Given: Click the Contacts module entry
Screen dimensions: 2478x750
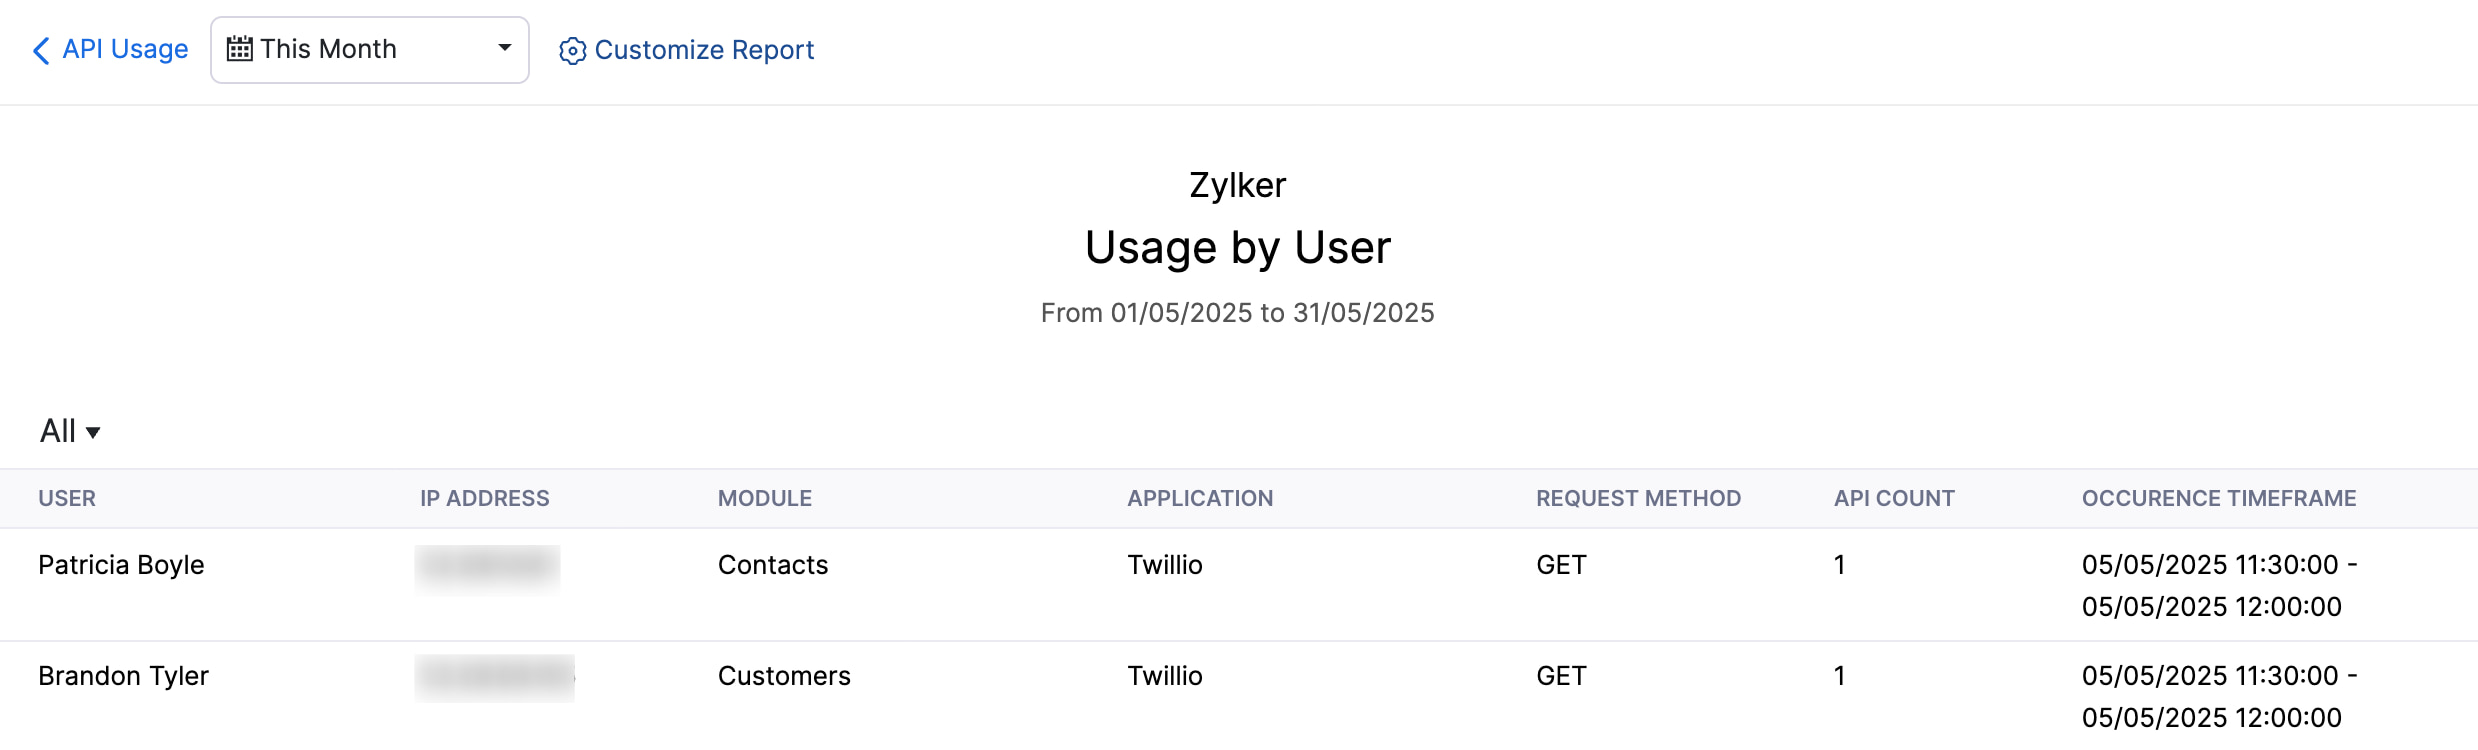Looking at the screenshot, I should pos(773,564).
